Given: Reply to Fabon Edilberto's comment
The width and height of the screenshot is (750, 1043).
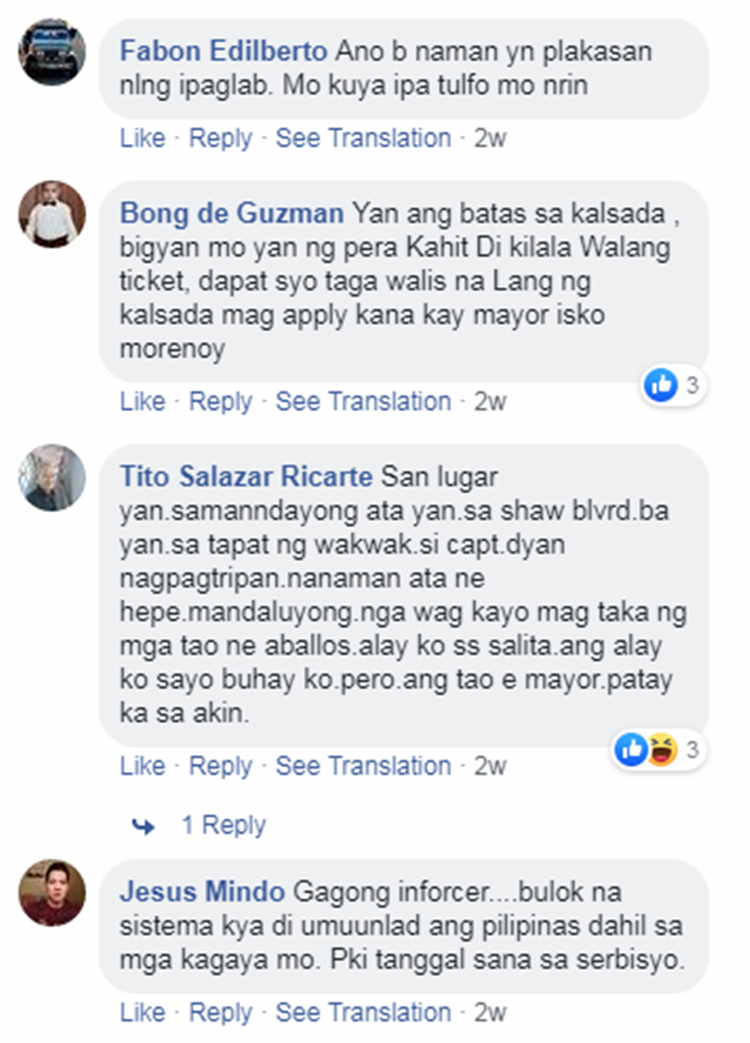Looking at the screenshot, I should pyautogui.click(x=220, y=138).
